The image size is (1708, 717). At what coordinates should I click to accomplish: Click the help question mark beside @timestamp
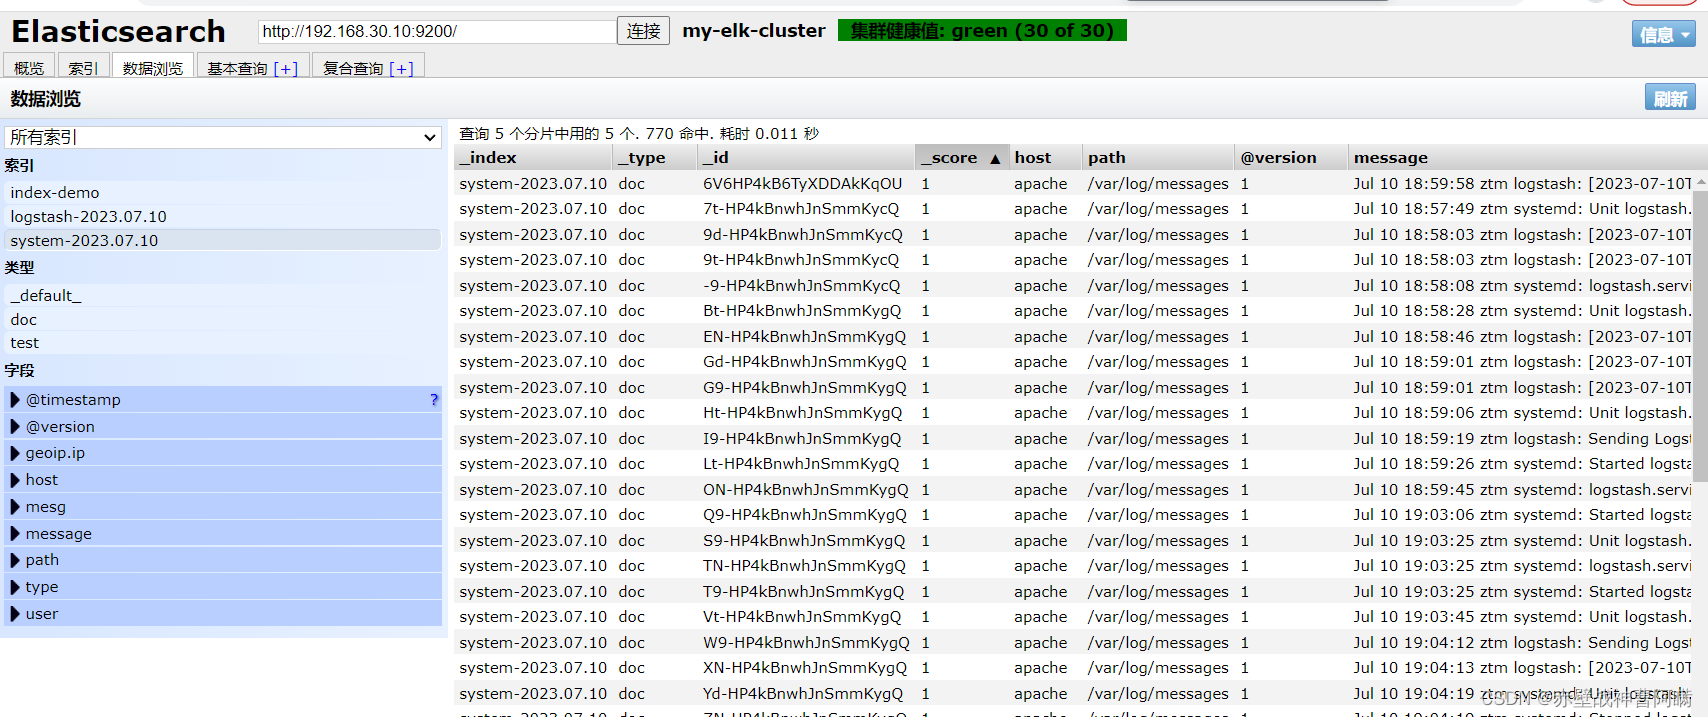[x=434, y=399]
